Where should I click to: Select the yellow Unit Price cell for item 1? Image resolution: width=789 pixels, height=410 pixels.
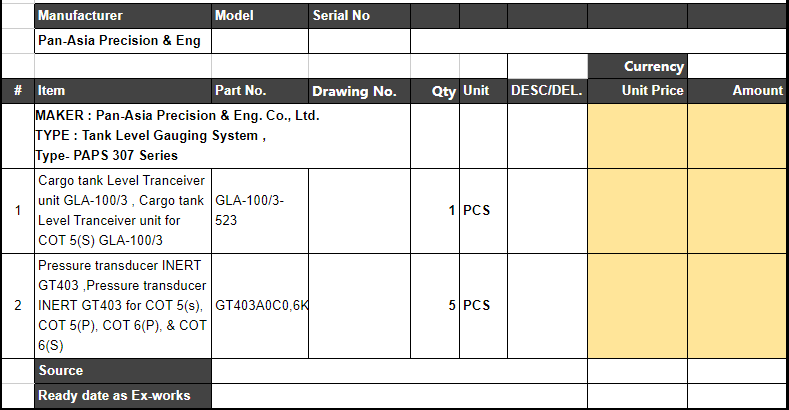point(637,211)
